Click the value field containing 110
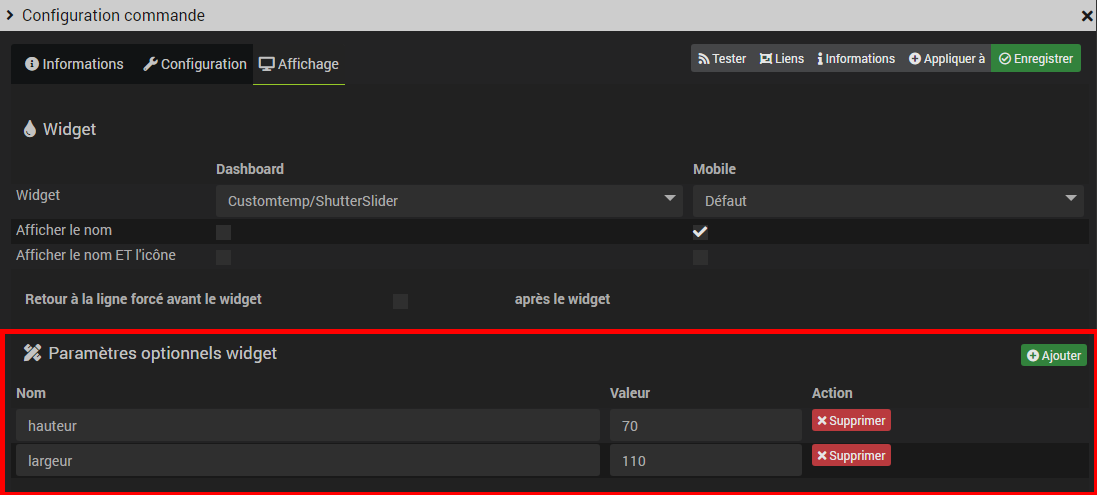The width and height of the screenshot is (1097, 495). click(x=706, y=461)
